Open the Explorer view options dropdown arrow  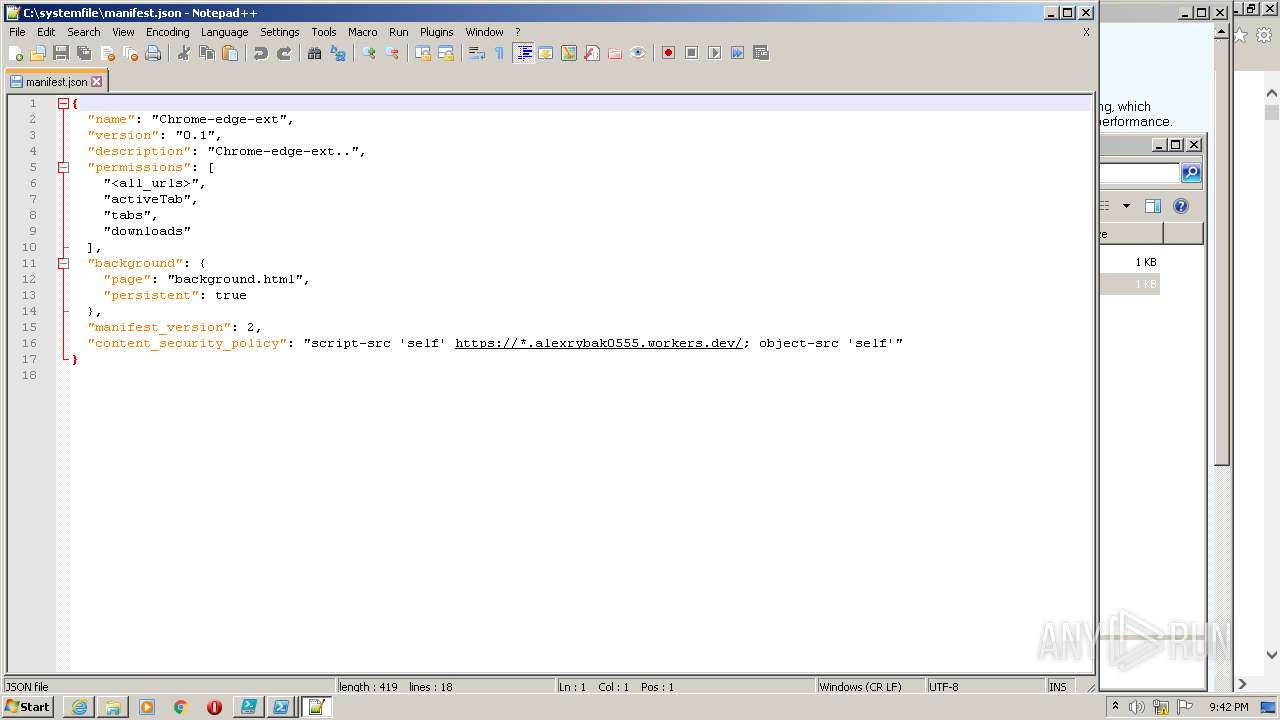tap(1126, 206)
